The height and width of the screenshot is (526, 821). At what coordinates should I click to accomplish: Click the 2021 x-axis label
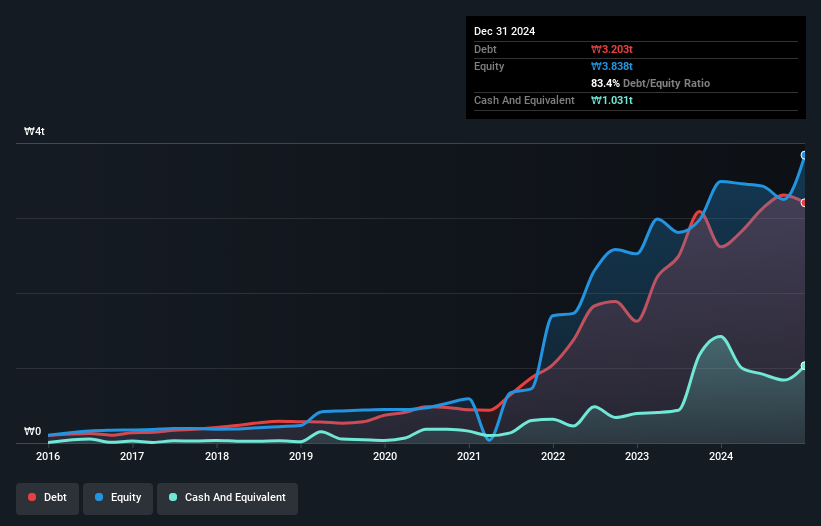point(469,456)
